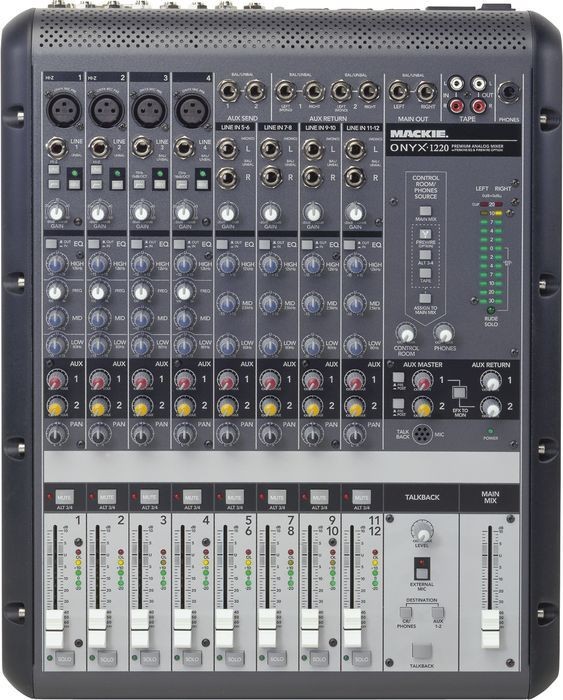Click channel 2 GAIN knob
The height and width of the screenshot is (700, 563).
(98, 212)
